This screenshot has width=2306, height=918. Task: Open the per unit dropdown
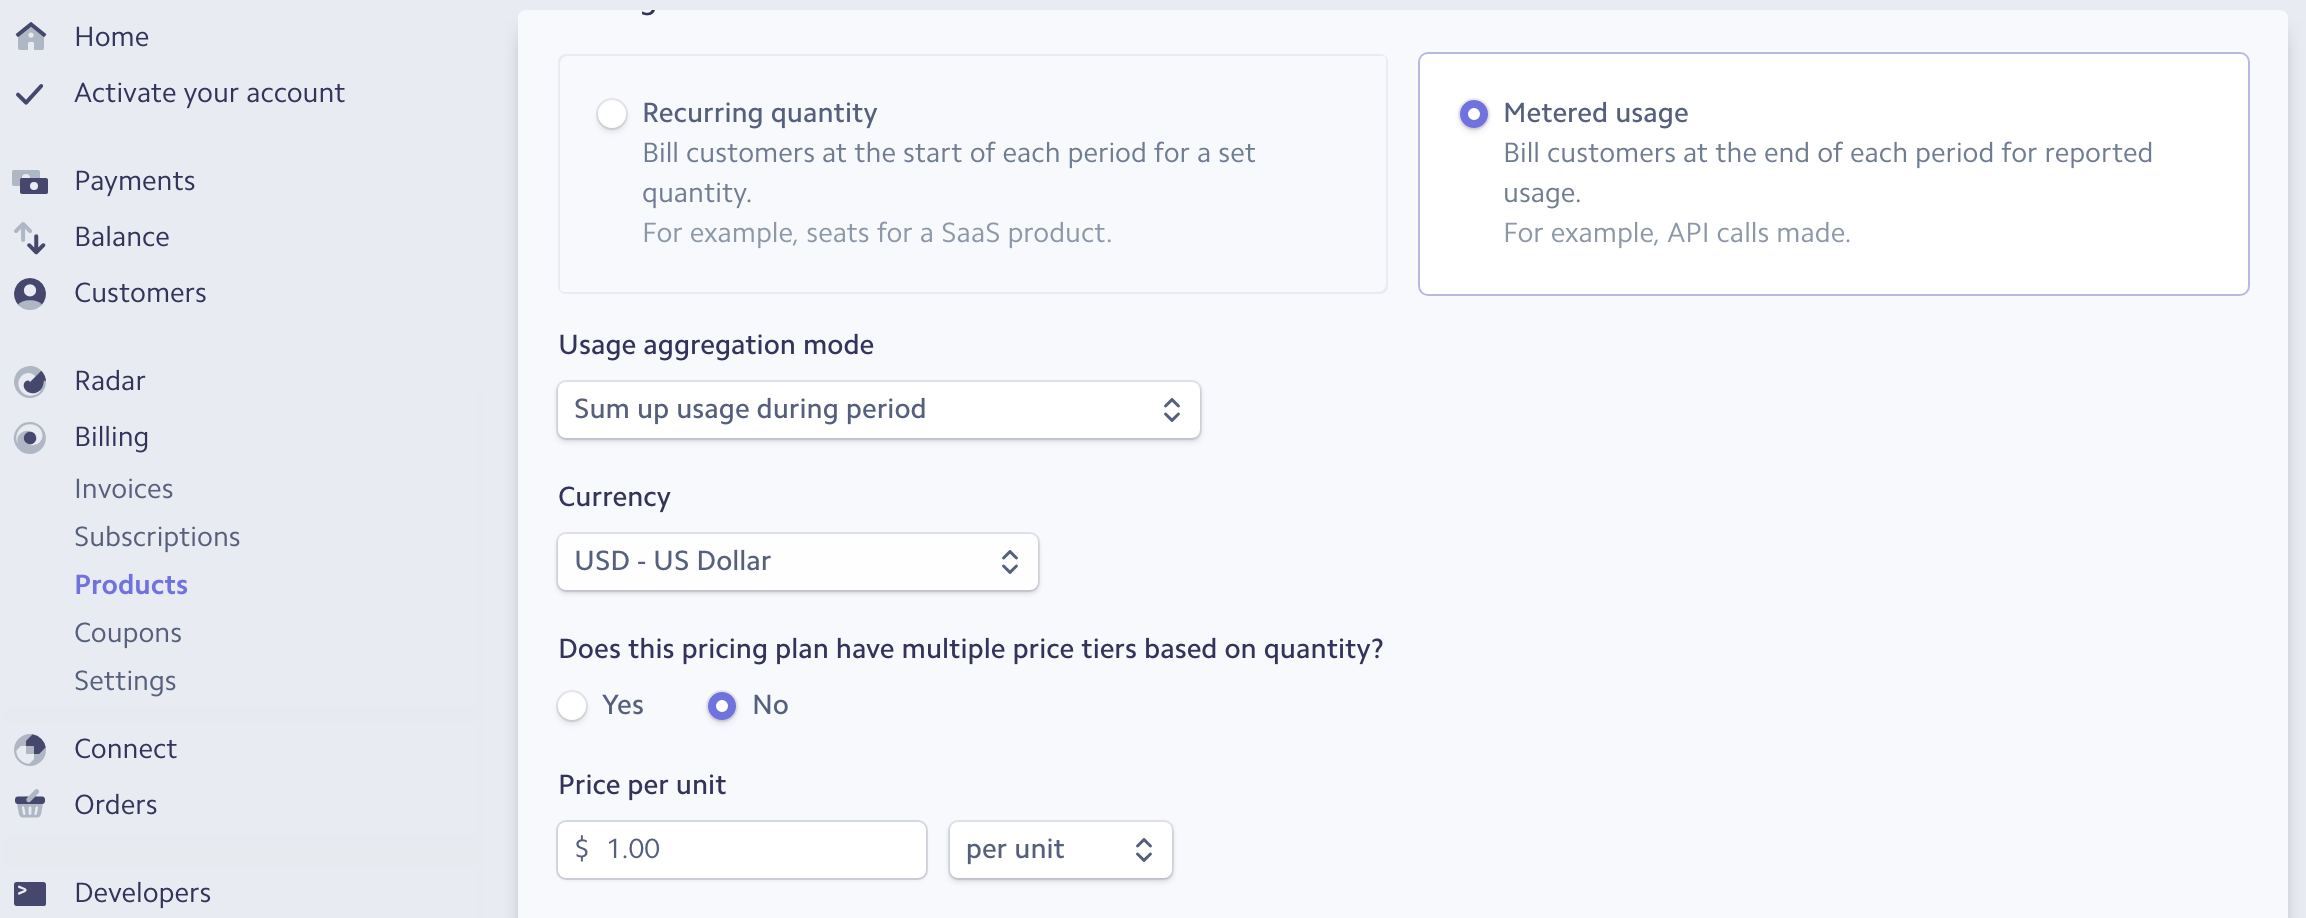(x=1060, y=850)
